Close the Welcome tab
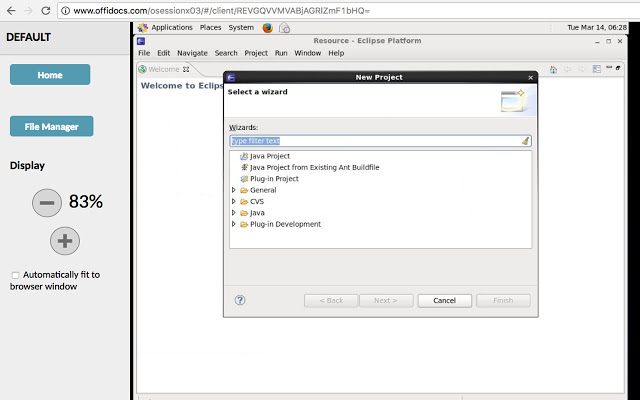Viewport: 640px width, 400px height. tap(186, 69)
